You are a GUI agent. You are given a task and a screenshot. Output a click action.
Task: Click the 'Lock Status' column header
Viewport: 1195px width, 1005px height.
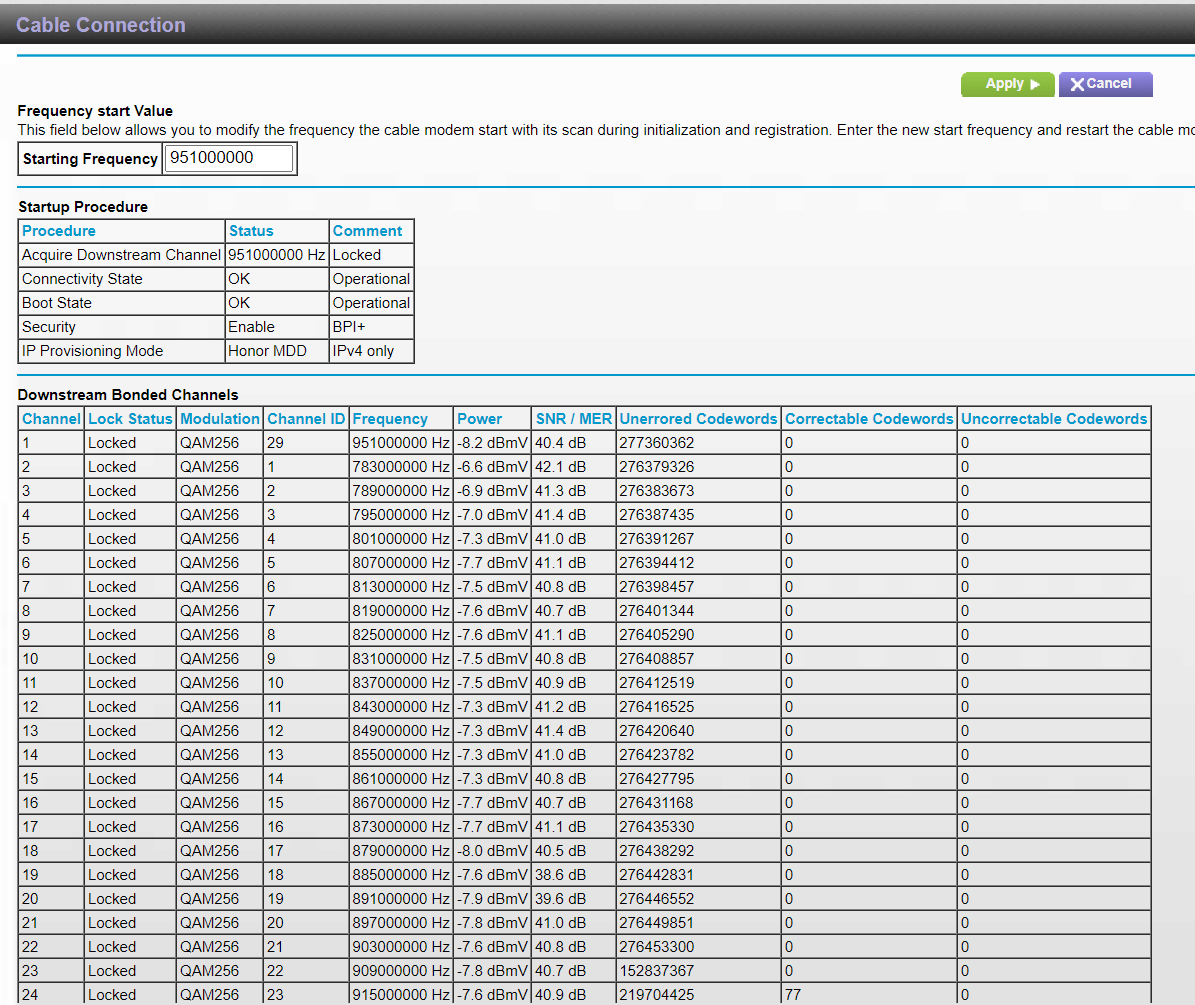click(130, 419)
